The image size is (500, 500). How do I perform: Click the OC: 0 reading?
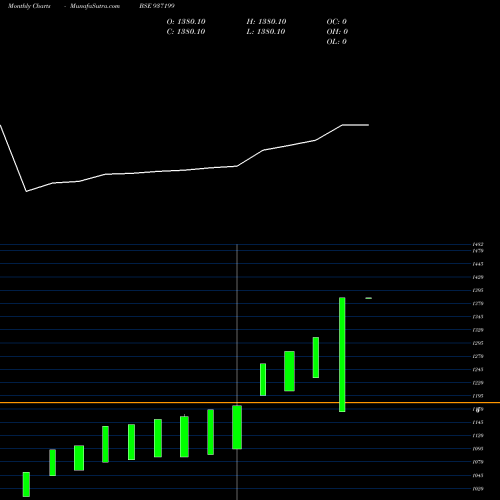(337, 22)
